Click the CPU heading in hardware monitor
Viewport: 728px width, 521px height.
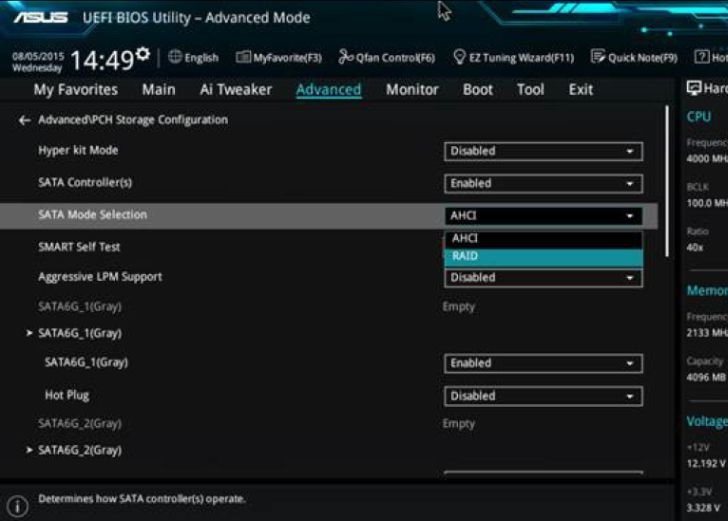(699, 117)
